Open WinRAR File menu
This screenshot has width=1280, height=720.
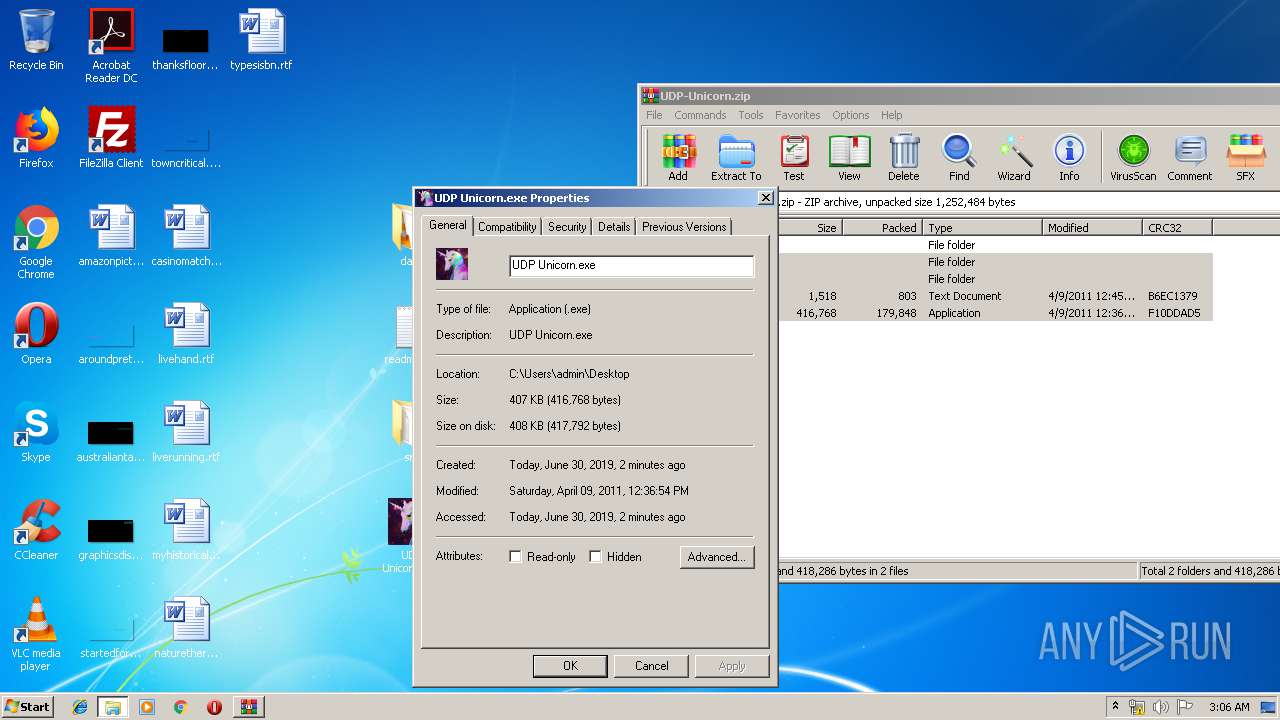[x=654, y=115]
